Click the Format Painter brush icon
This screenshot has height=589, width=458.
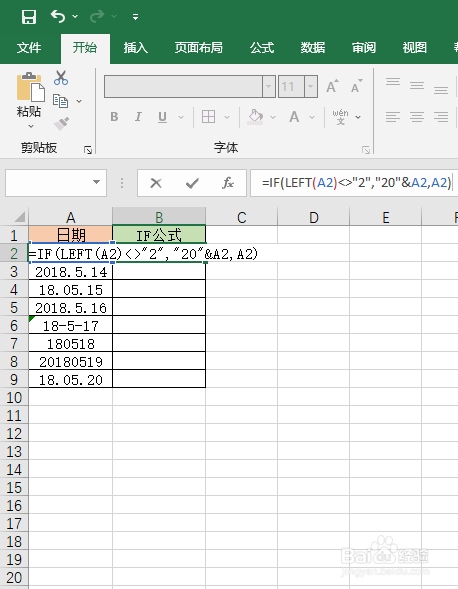(x=61, y=124)
